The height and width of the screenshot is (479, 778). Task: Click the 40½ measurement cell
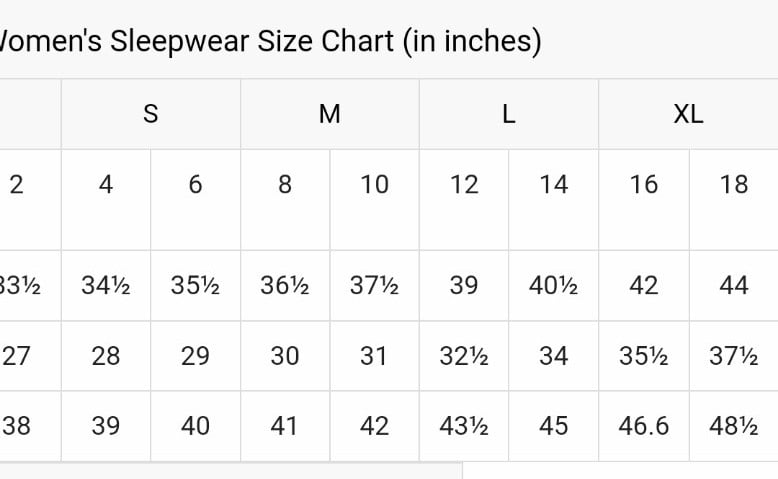pos(554,286)
